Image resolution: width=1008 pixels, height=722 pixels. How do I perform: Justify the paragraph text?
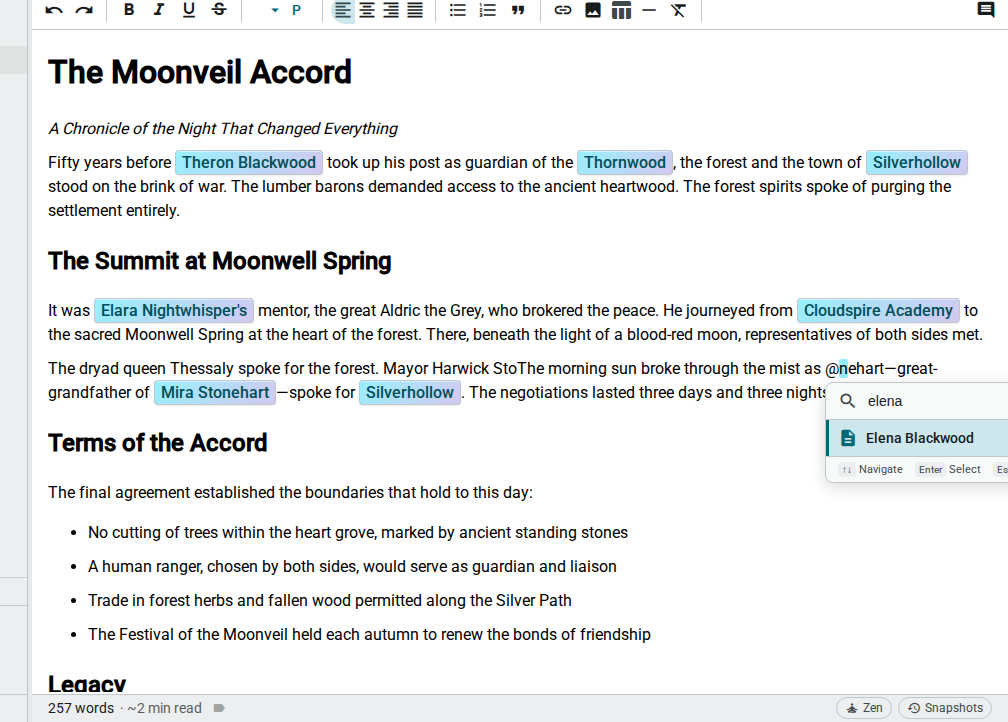pos(415,10)
